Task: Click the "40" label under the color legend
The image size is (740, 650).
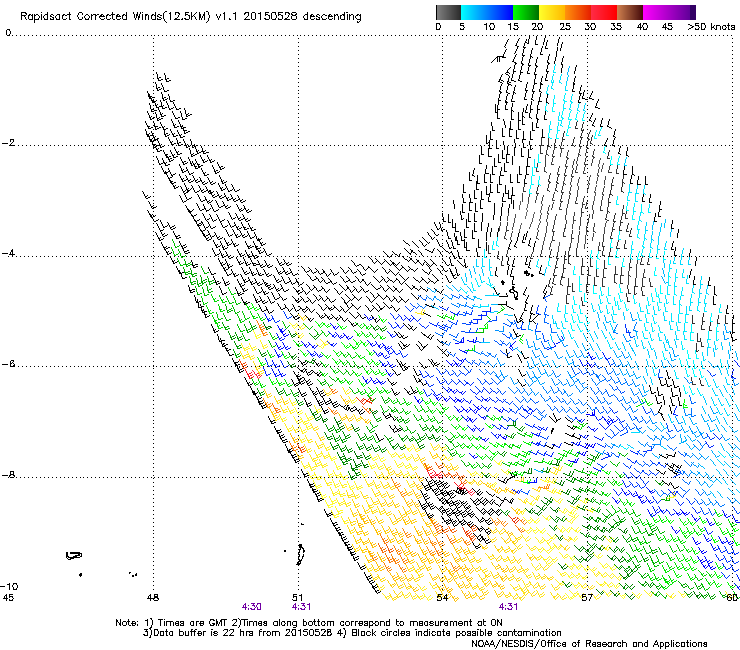Action: (x=642, y=27)
